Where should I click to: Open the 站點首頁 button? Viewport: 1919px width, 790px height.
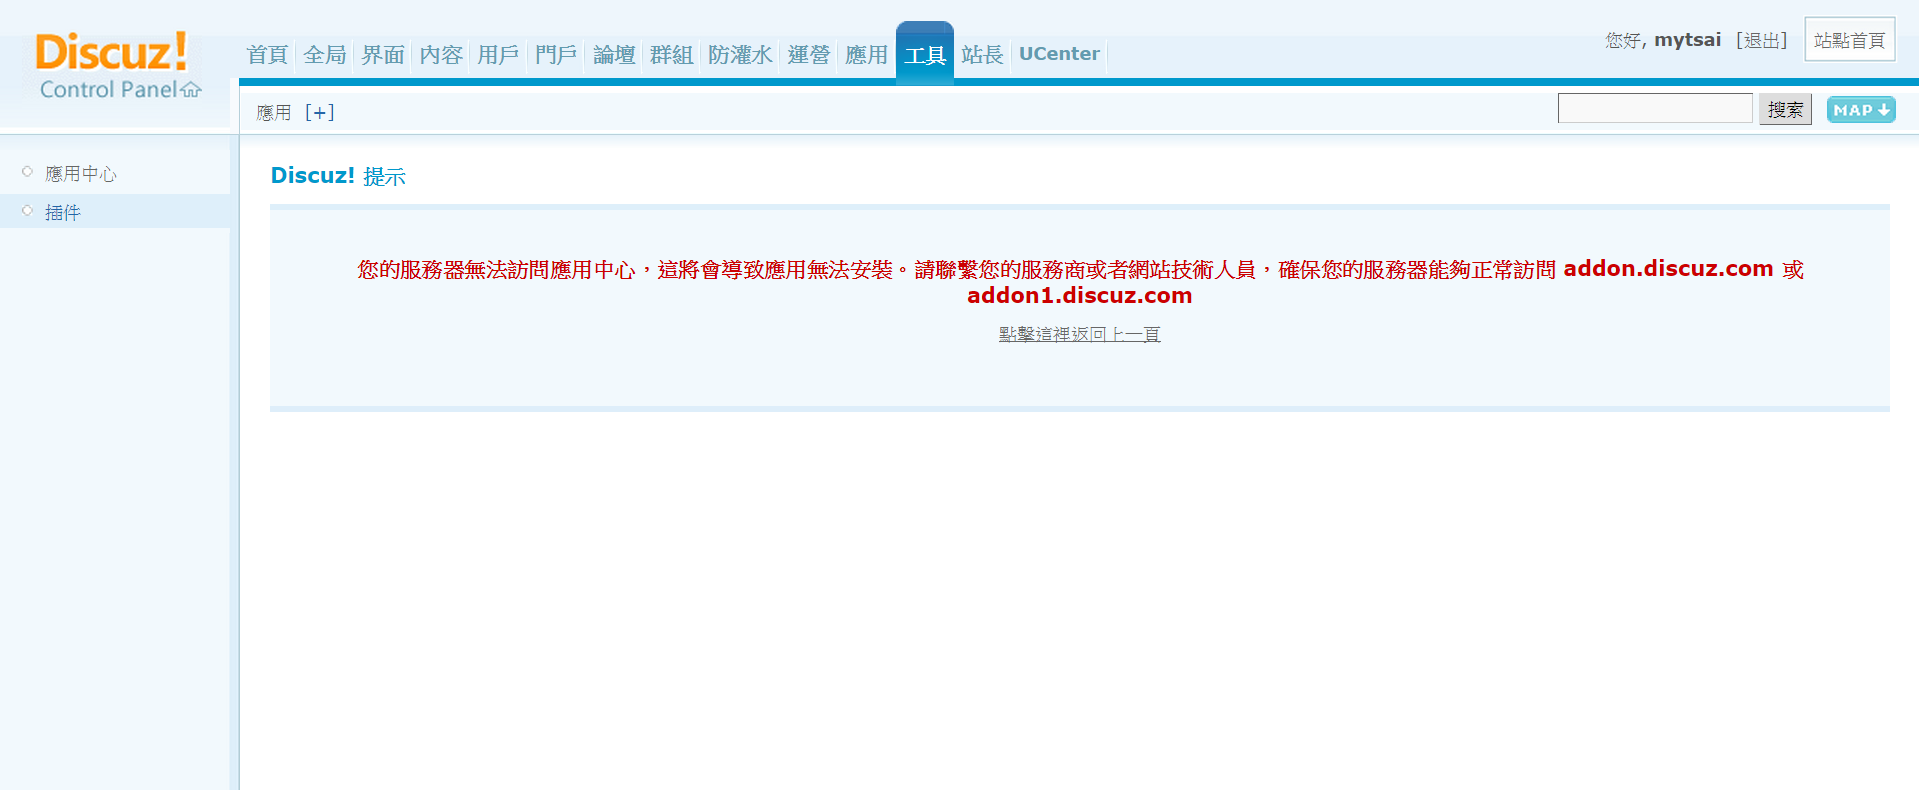(1850, 40)
